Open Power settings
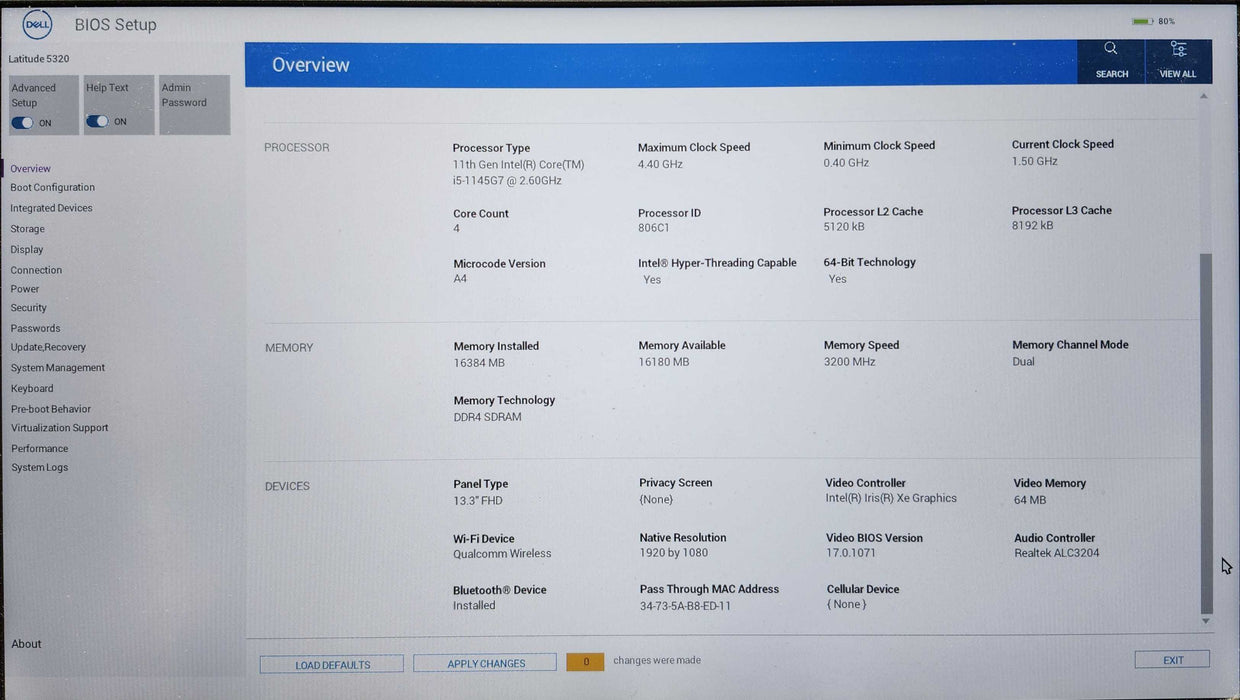This screenshot has width=1240, height=700. [25, 289]
